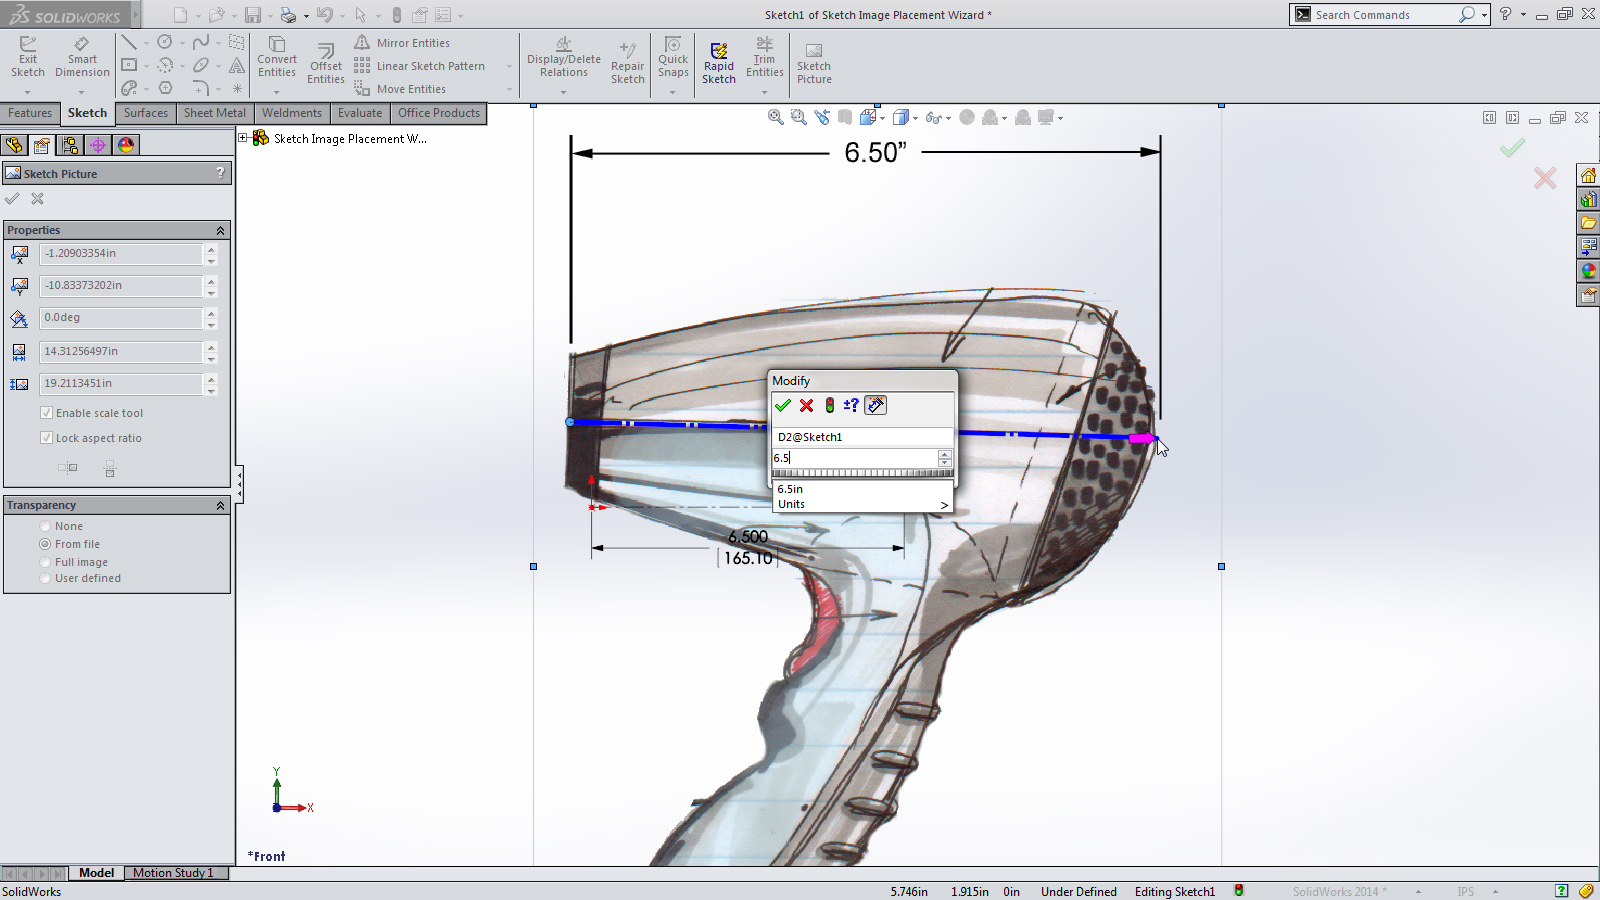
Task: Click the Exit Sketch button
Action: click(x=28, y=57)
